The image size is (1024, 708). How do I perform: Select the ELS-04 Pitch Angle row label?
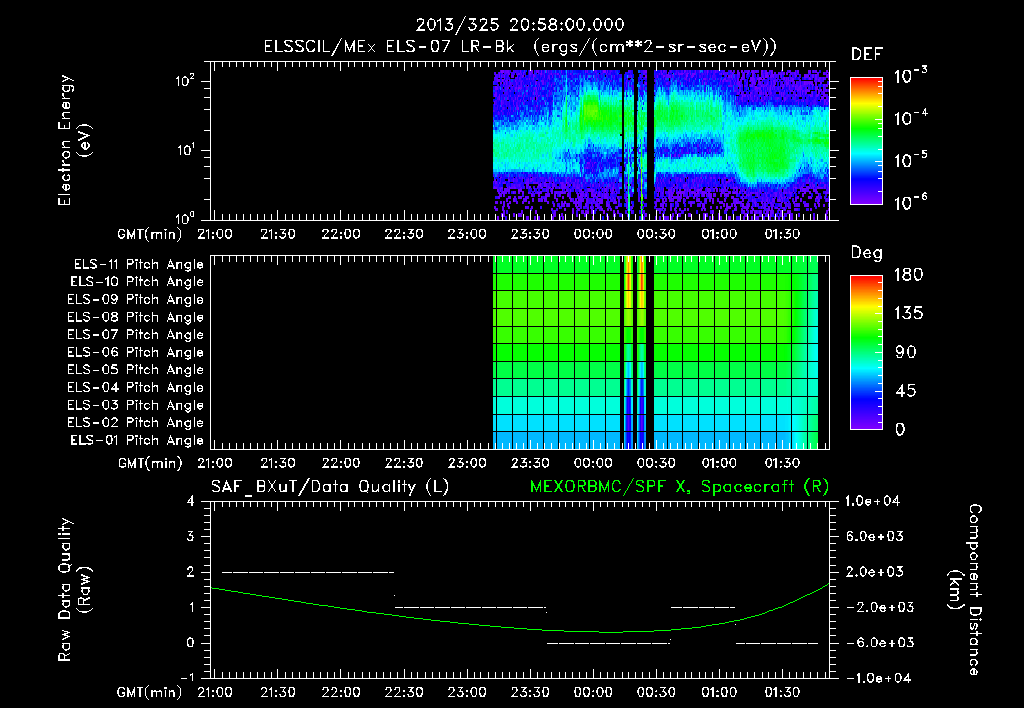click(x=135, y=388)
